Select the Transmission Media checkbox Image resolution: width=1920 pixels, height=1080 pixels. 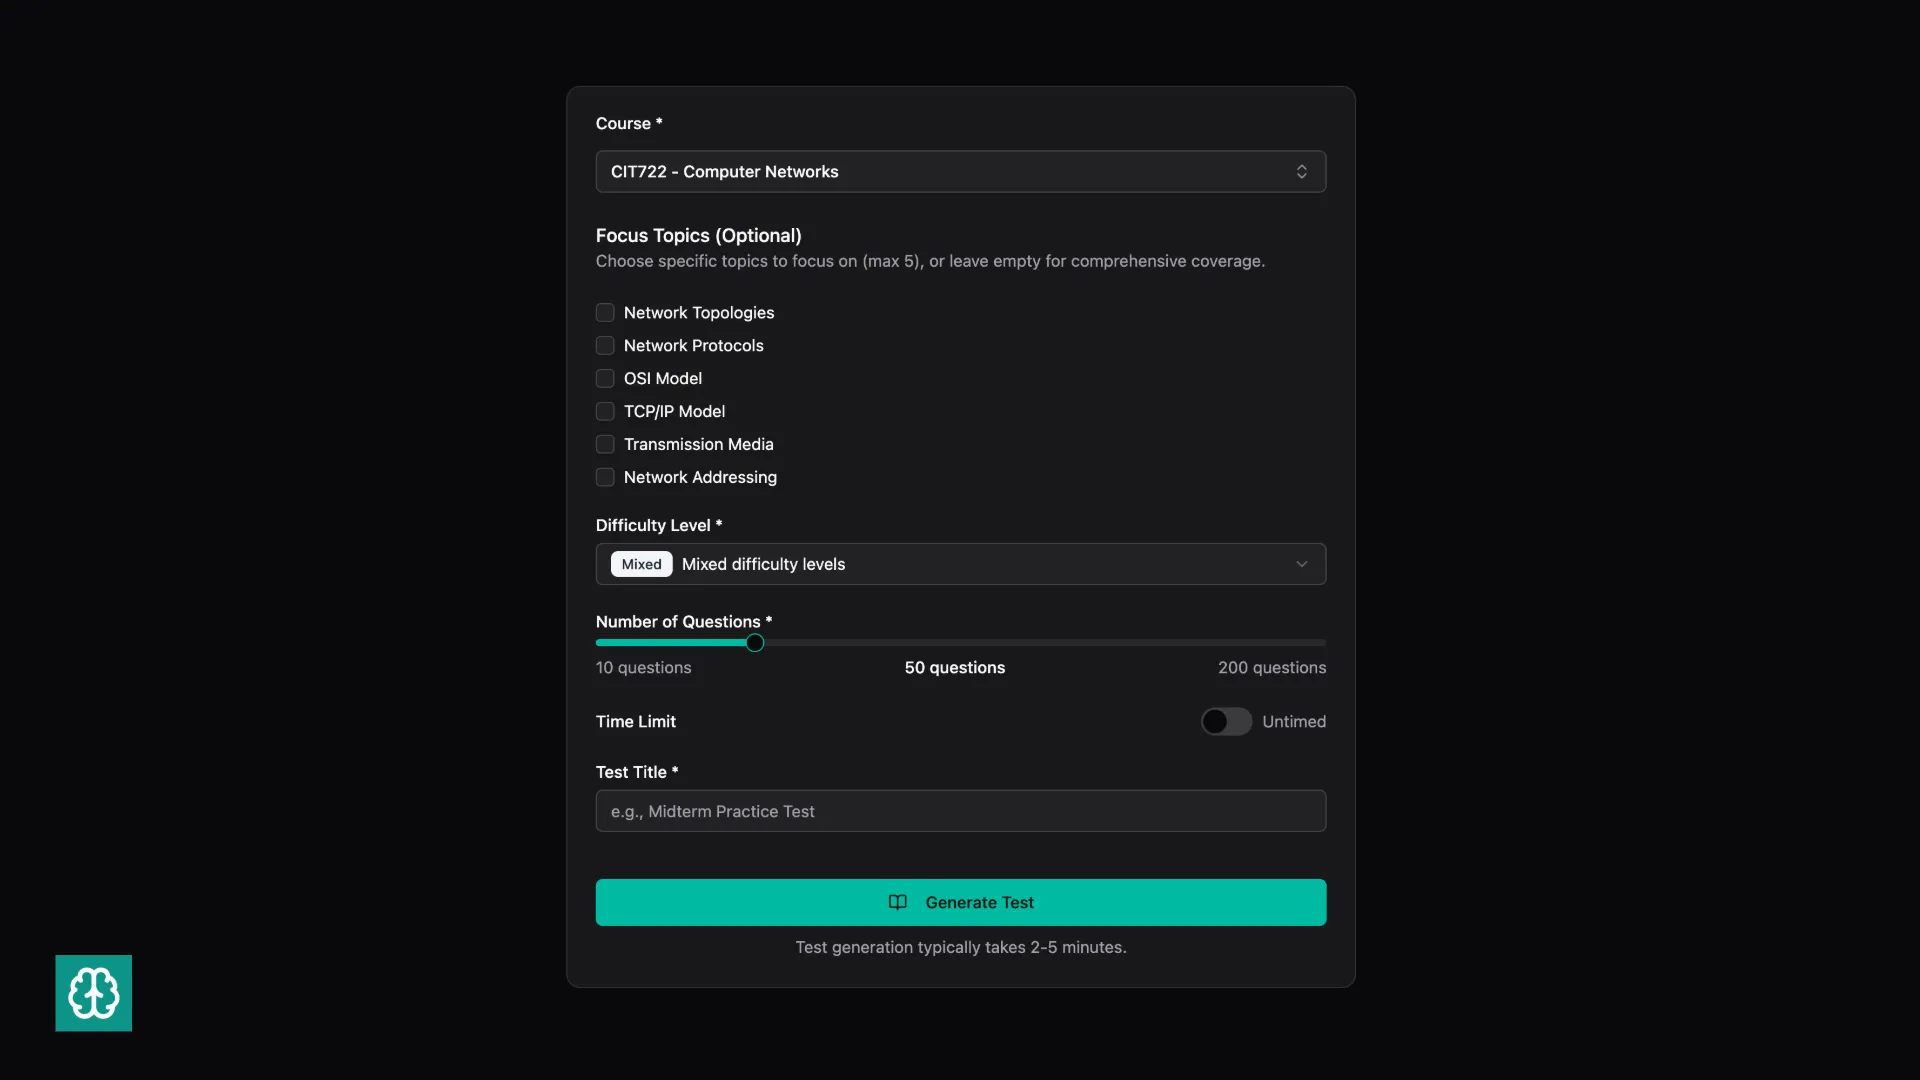(605, 445)
